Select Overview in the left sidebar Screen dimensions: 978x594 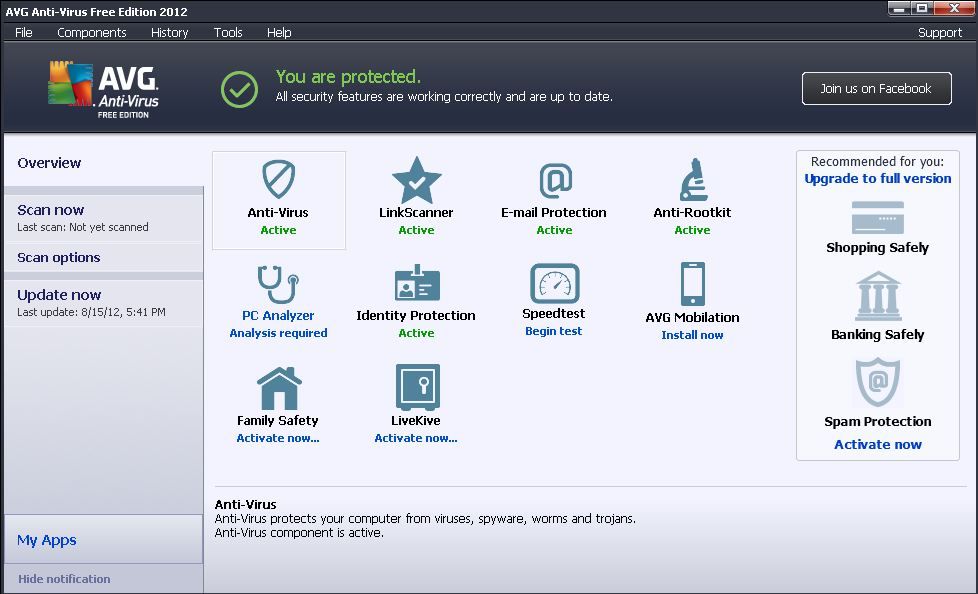(x=49, y=163)
